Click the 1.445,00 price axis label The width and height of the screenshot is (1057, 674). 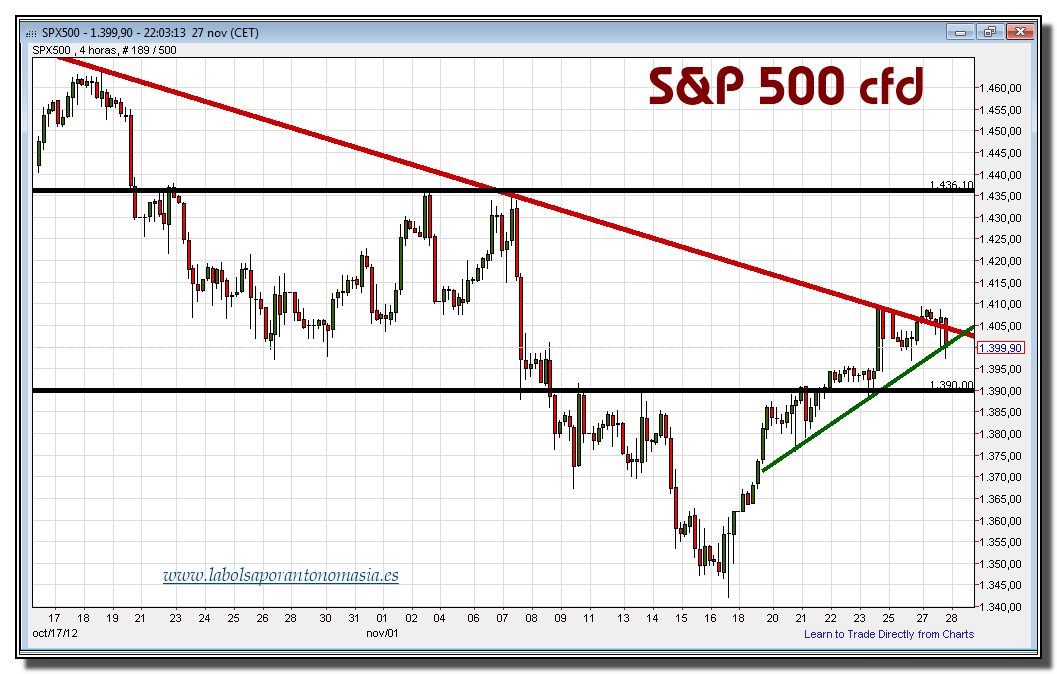click(1001, 154)
